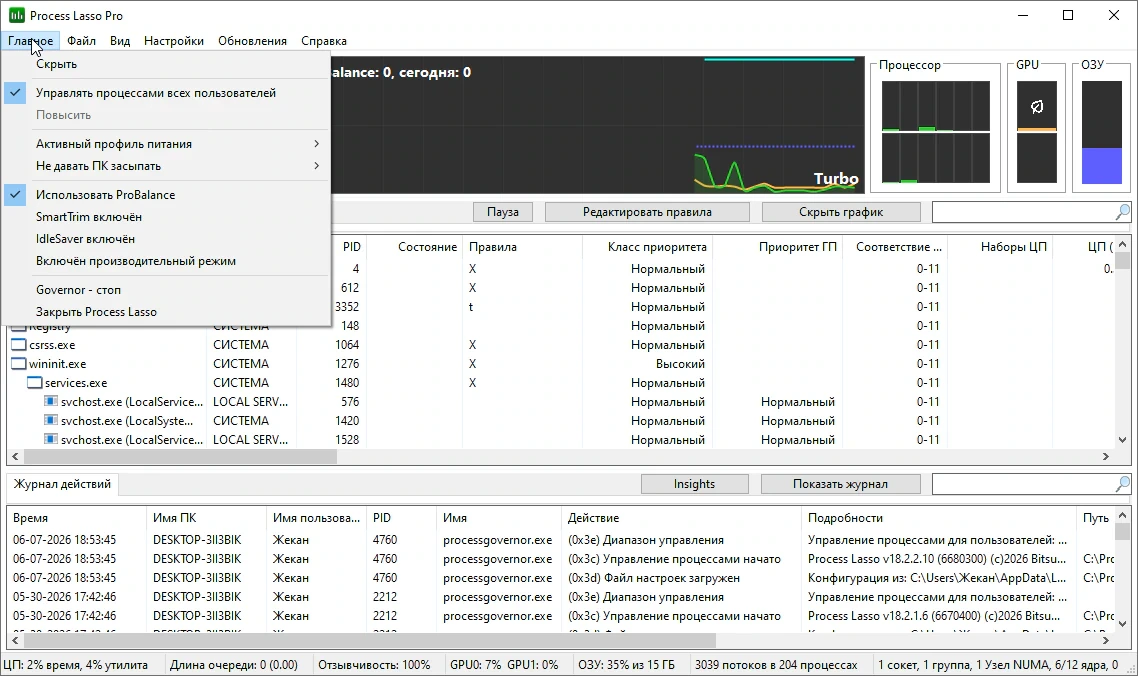Open the Справка menu
Screen dimensions: 1138x676
pos(324,41)
